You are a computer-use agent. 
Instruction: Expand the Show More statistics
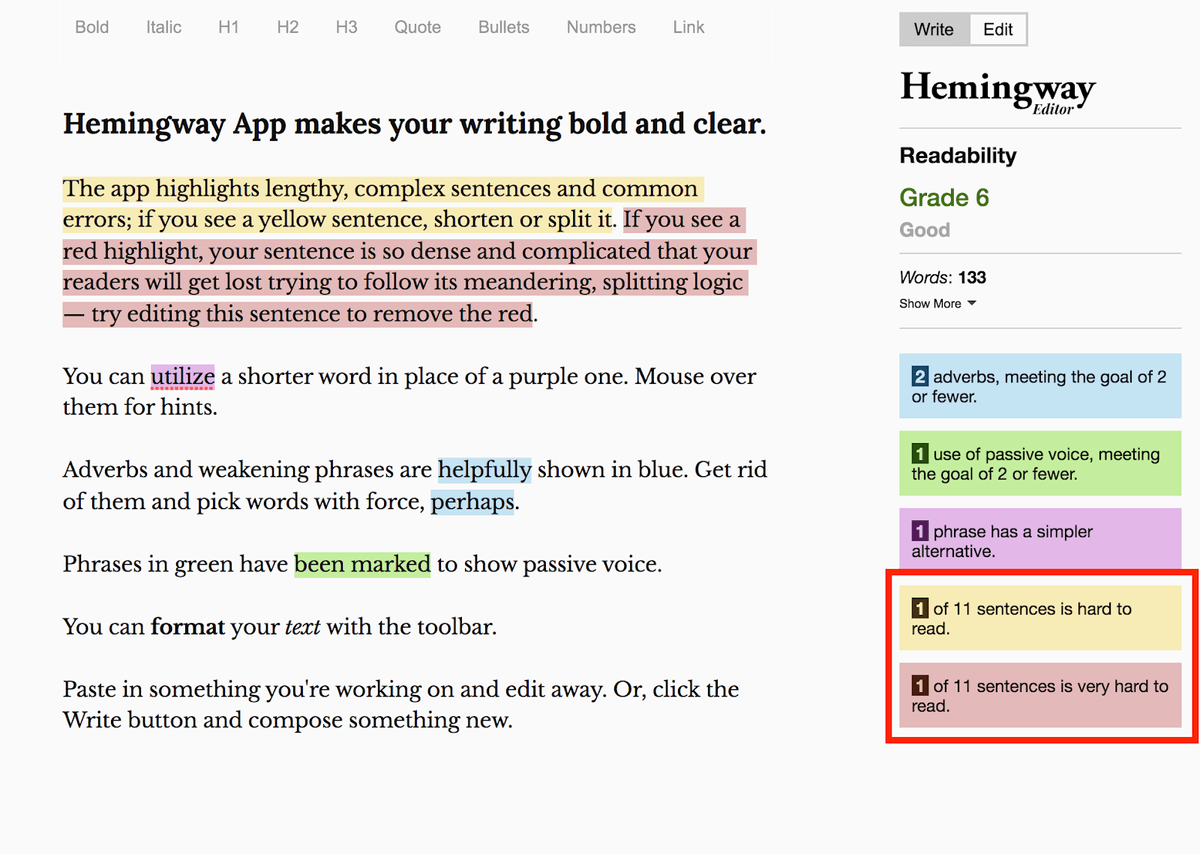(937, 303)
